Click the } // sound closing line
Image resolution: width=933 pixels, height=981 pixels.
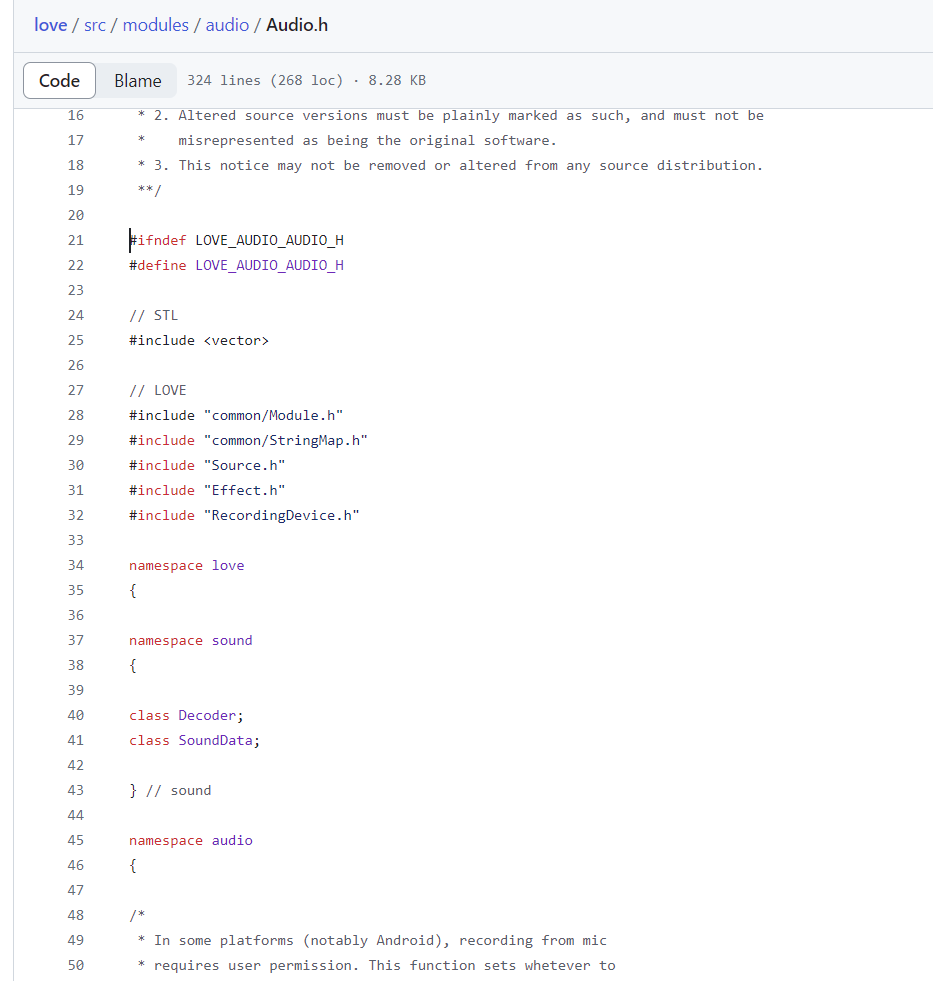click(170, 791)
